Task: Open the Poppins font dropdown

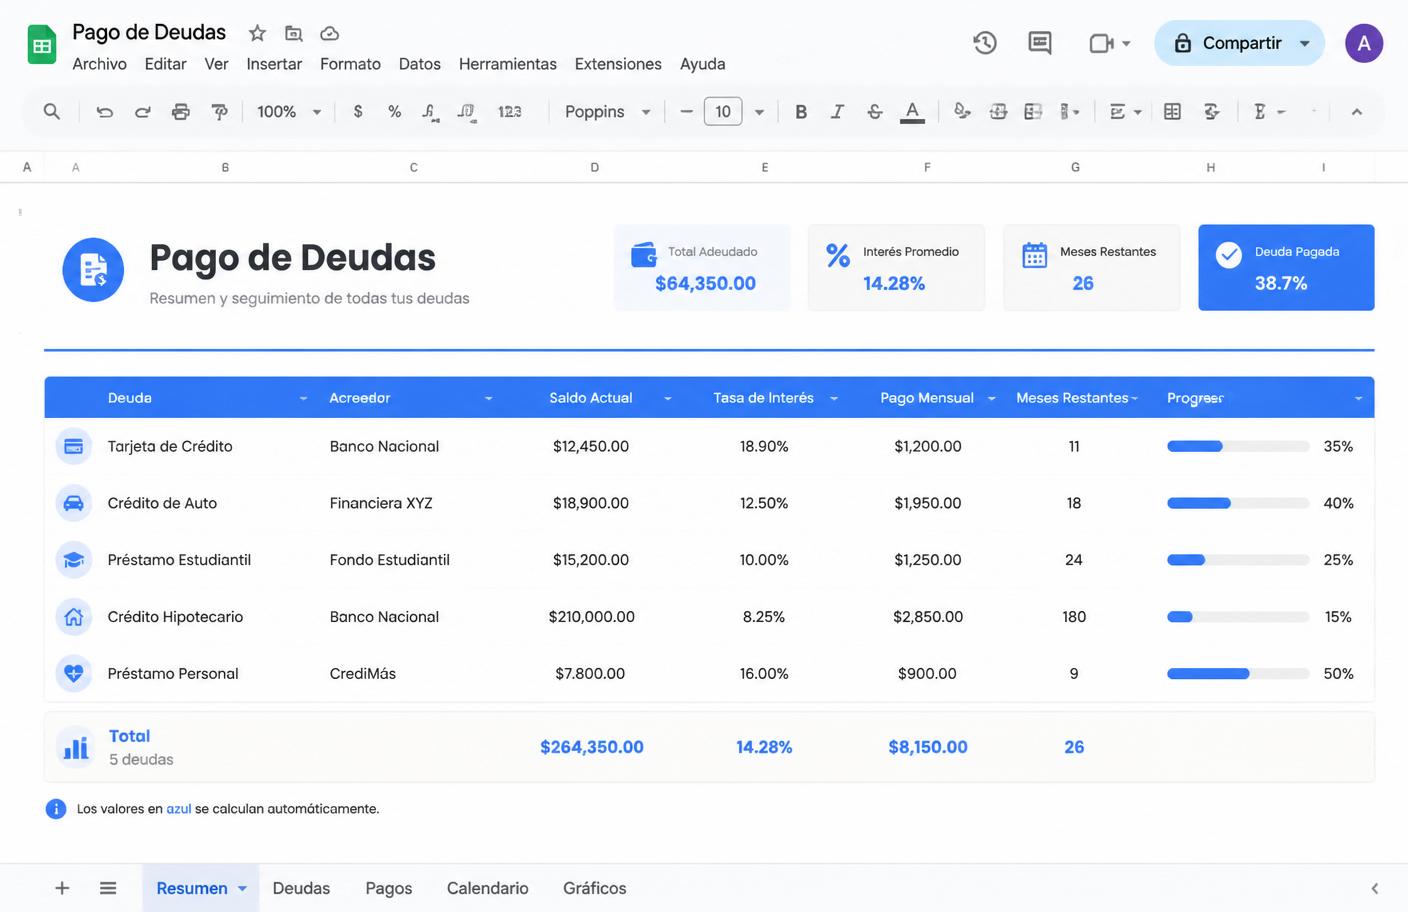Action: pyautogui.click(x=607, y=112)
